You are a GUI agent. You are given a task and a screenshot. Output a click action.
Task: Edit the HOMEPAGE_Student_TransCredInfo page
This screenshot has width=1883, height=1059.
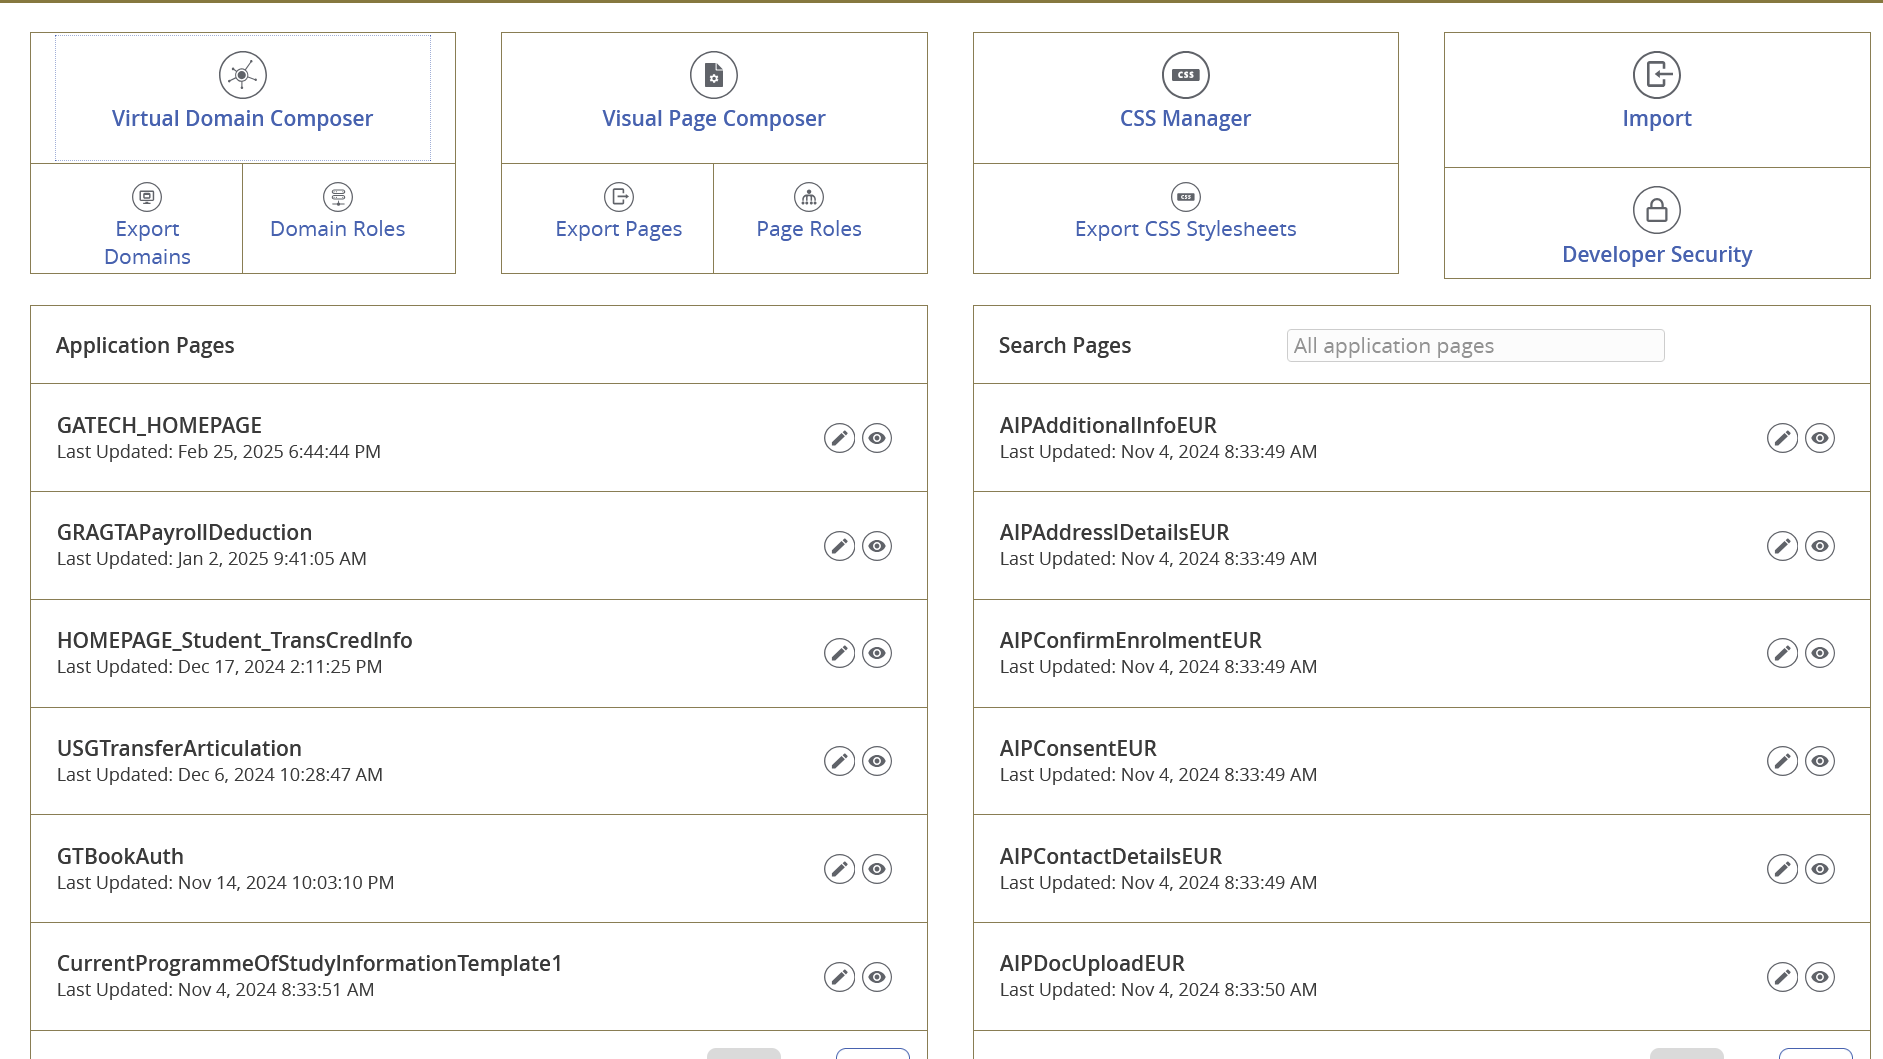(839, 653)
